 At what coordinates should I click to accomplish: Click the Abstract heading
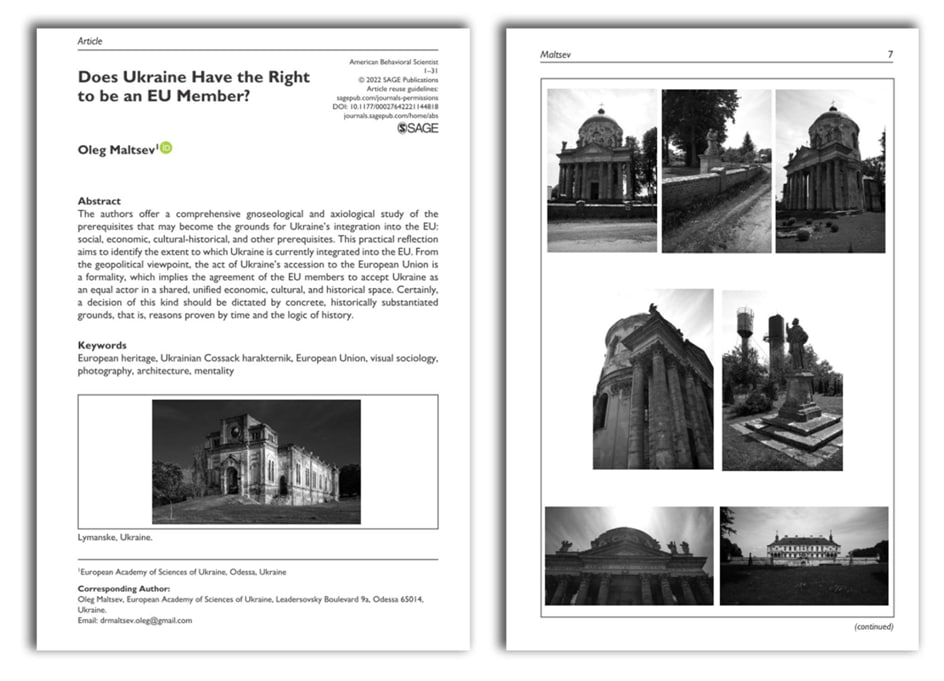coord(99,201)
